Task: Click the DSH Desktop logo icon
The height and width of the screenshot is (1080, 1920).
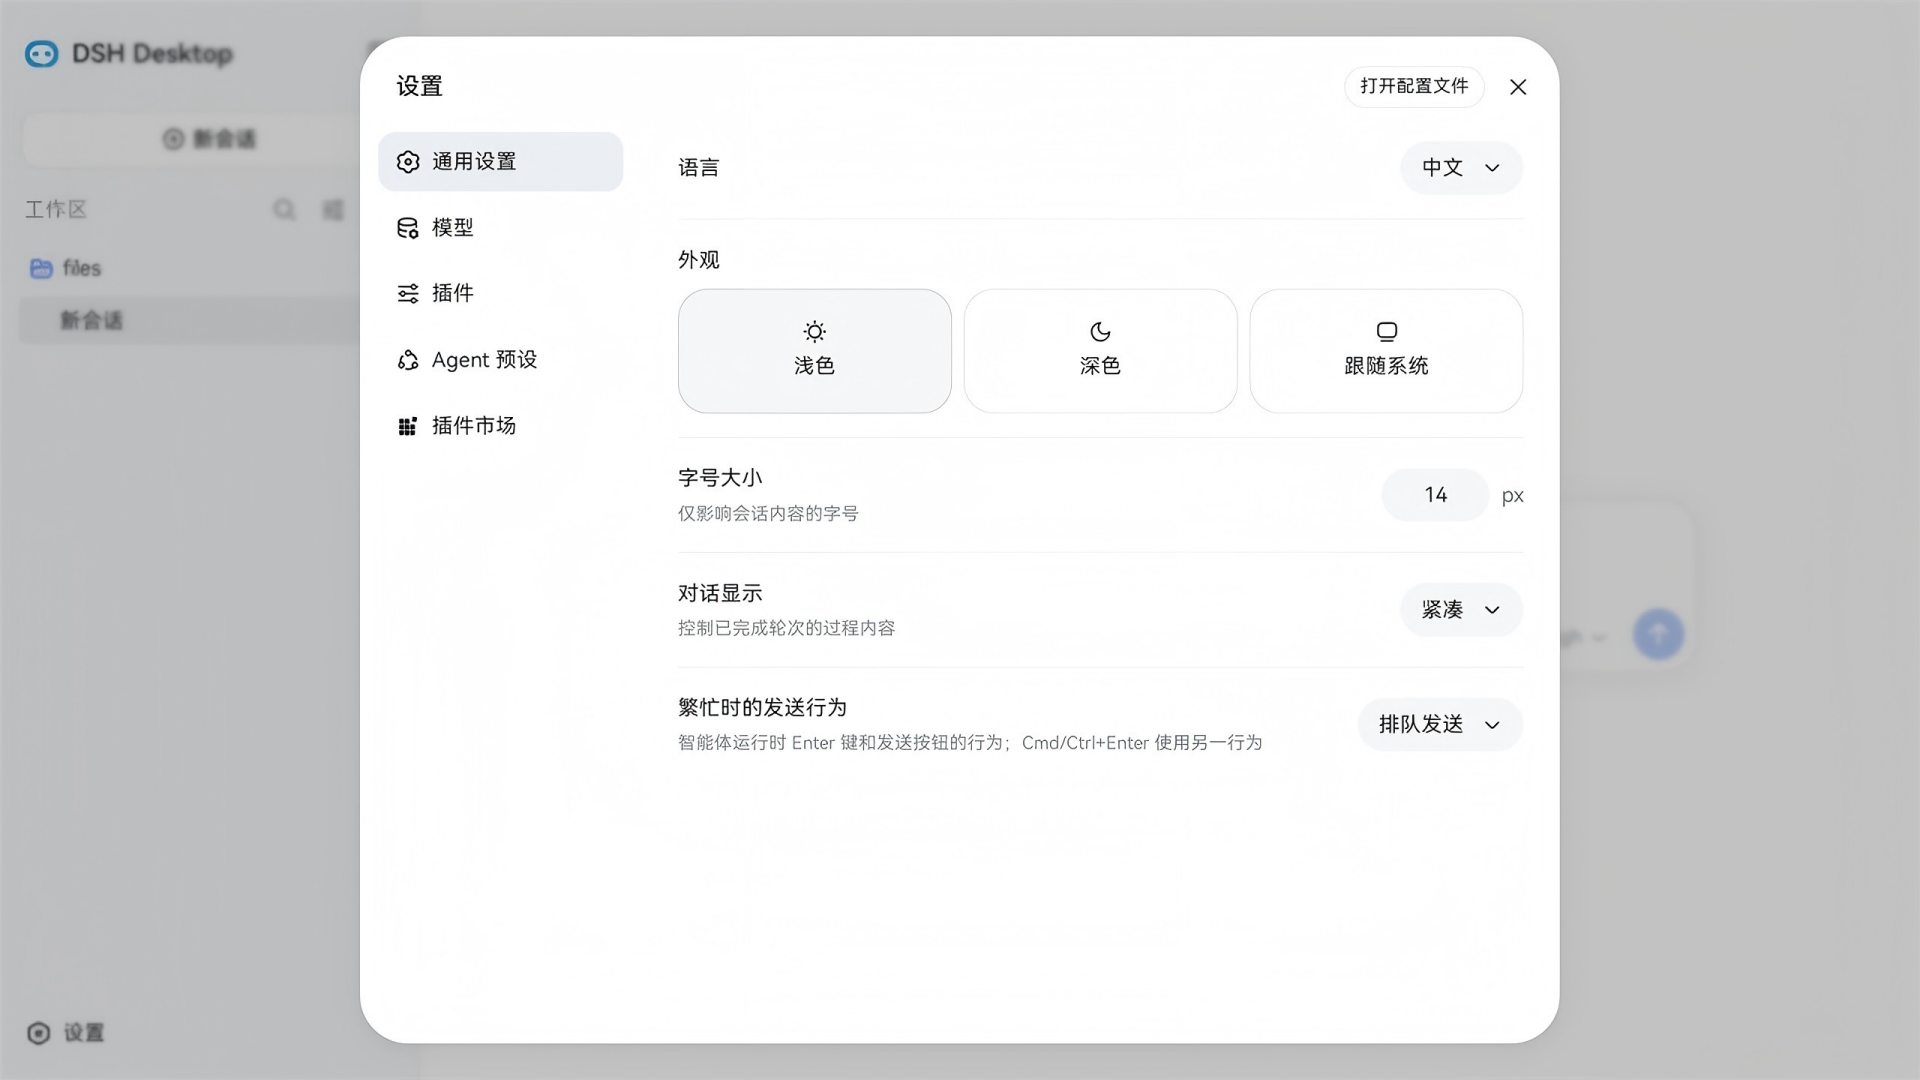Action: [42, 53]
